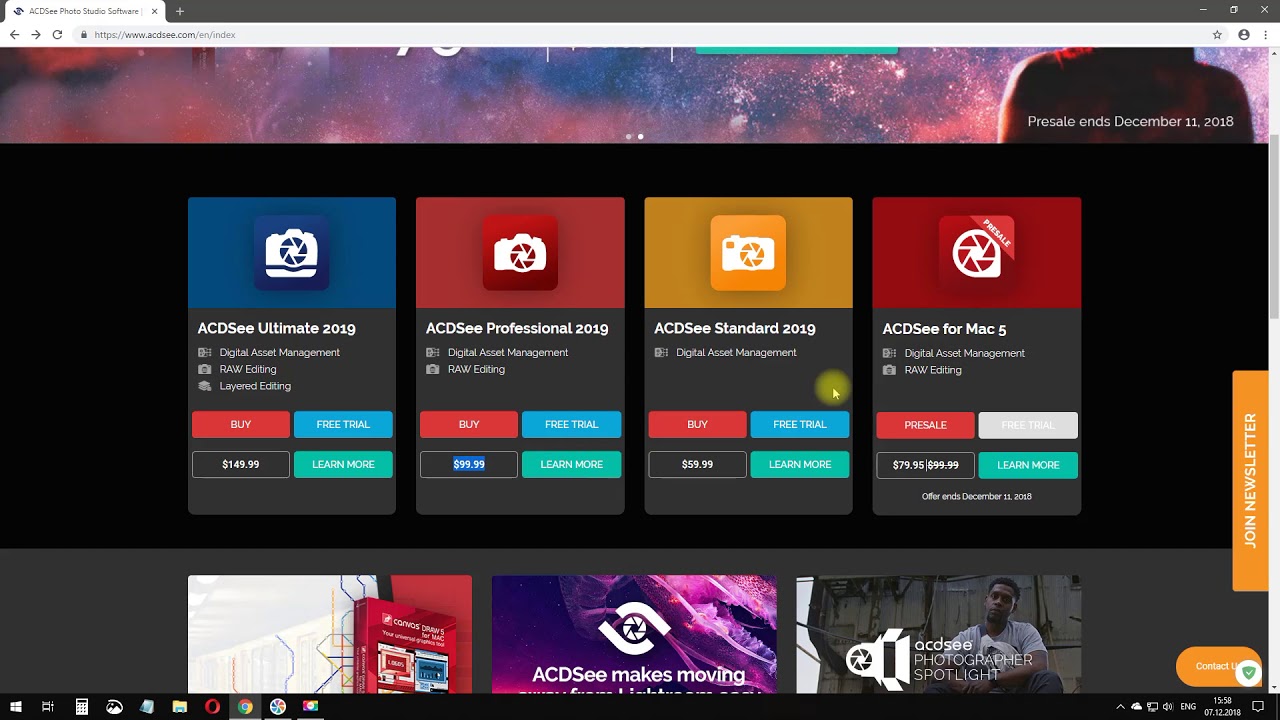The width and height of the screenshot is (1280, 720).
Task: Buy ACDSee Standard 2019
Action: click(697, 424)
